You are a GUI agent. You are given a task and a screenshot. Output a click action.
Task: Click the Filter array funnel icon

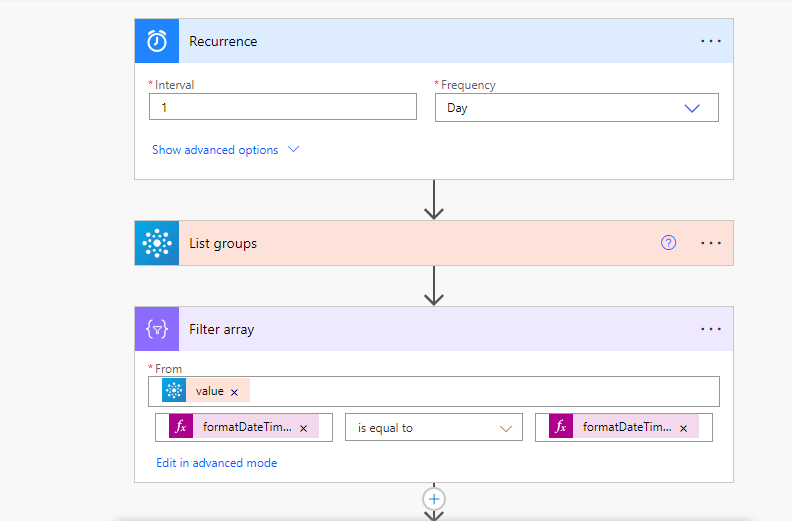157,329
